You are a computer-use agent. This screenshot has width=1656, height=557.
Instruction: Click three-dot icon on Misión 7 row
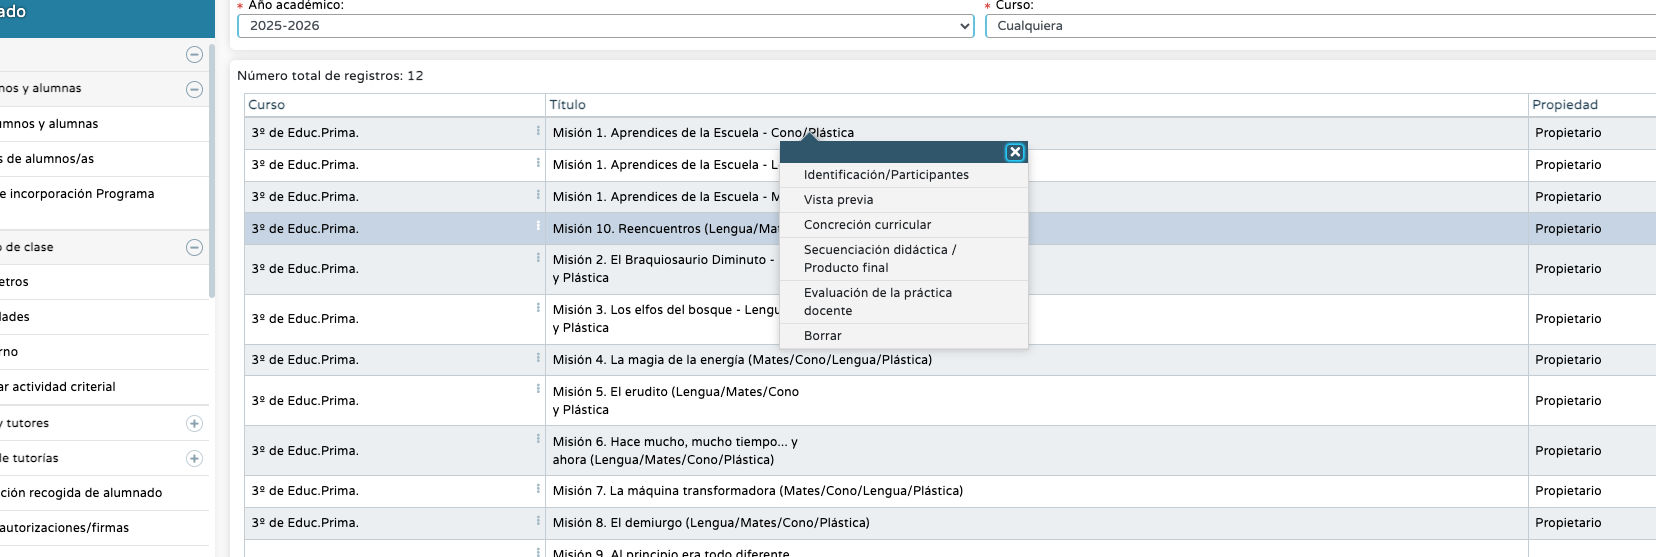538,489
